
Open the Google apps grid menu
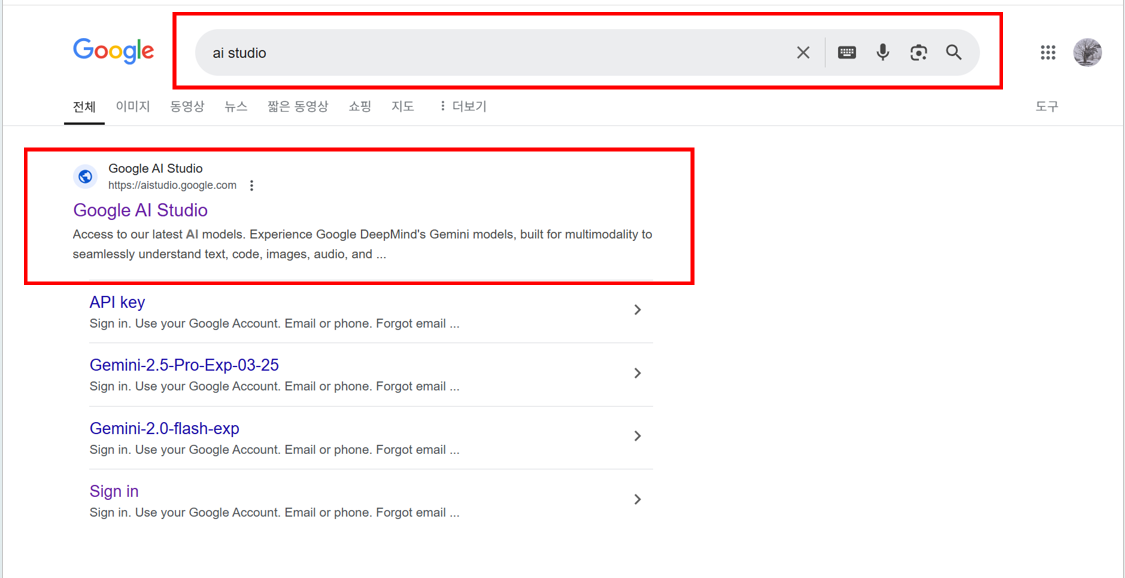pyautogui.click(x=1048, y=52)
